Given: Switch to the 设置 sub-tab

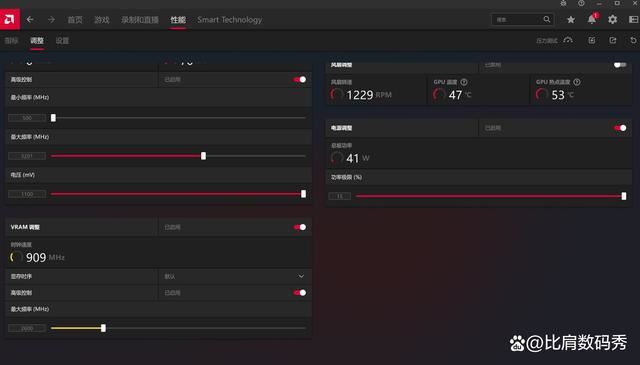Looking at the screenshot, I should point(62,40).
